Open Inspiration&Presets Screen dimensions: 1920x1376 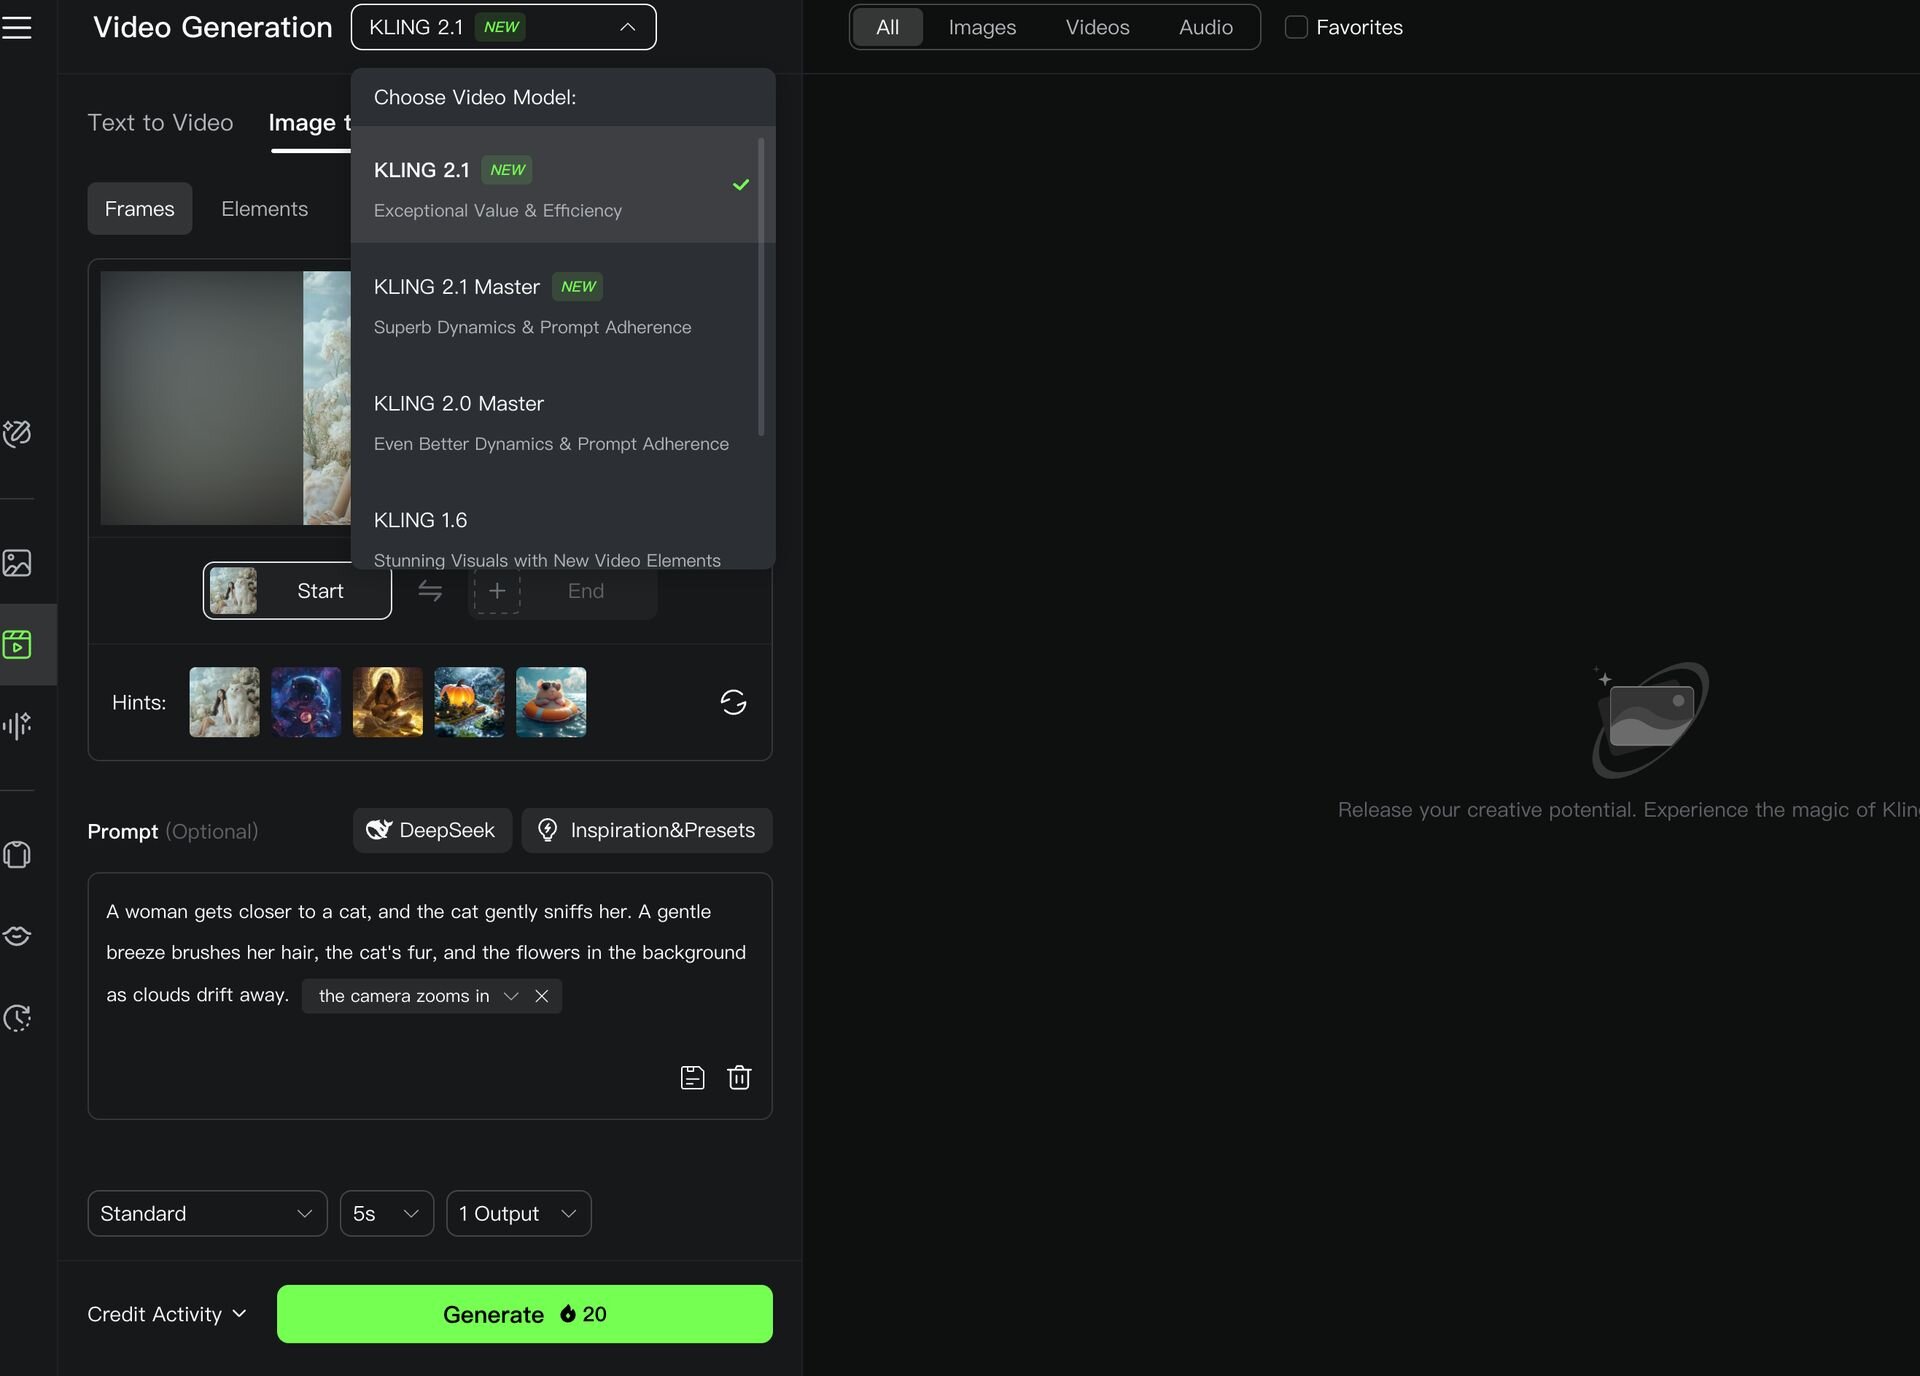(647, 830)
